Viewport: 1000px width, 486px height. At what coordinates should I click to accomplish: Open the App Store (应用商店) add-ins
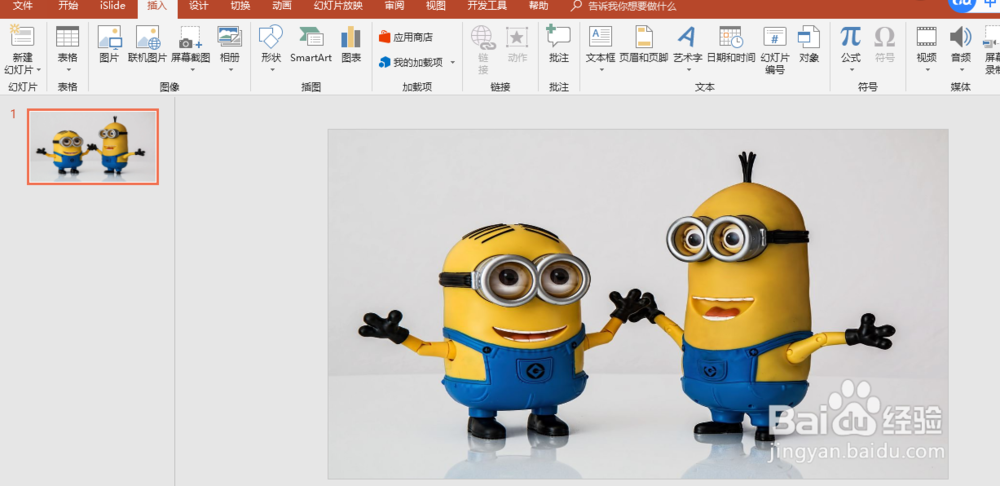tap(406, 37)
